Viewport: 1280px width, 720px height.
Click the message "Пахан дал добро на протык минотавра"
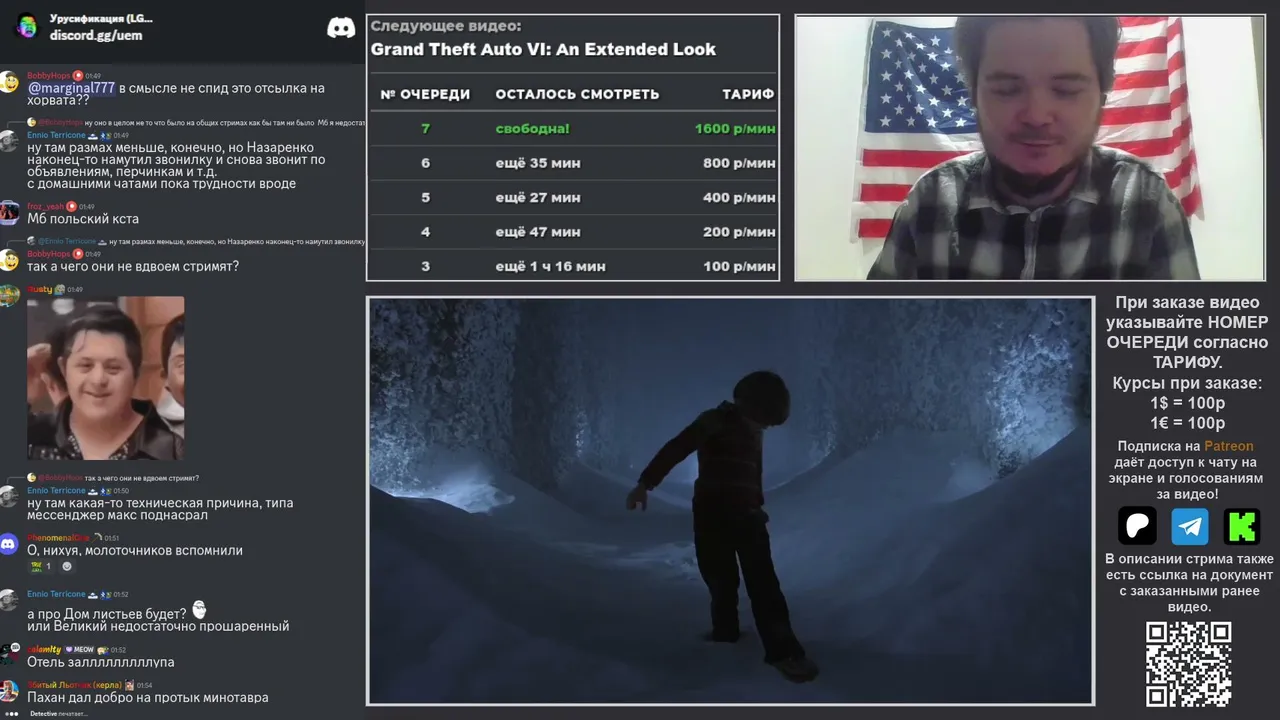click(x=148, y=698)
